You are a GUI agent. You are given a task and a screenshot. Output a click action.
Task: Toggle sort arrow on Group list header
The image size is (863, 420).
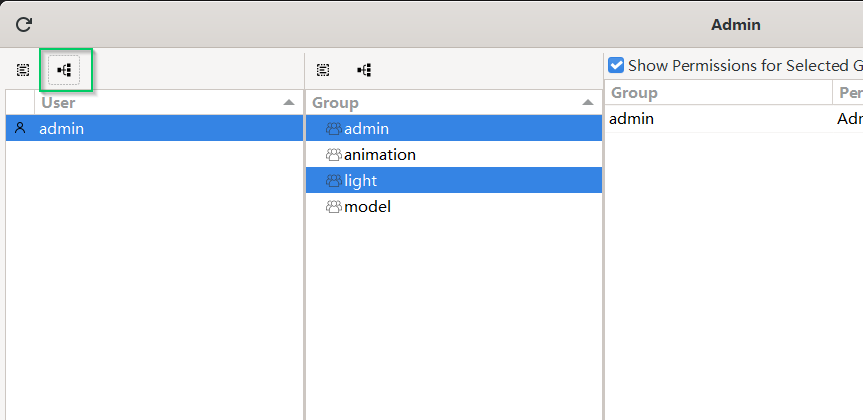point(588,103)
